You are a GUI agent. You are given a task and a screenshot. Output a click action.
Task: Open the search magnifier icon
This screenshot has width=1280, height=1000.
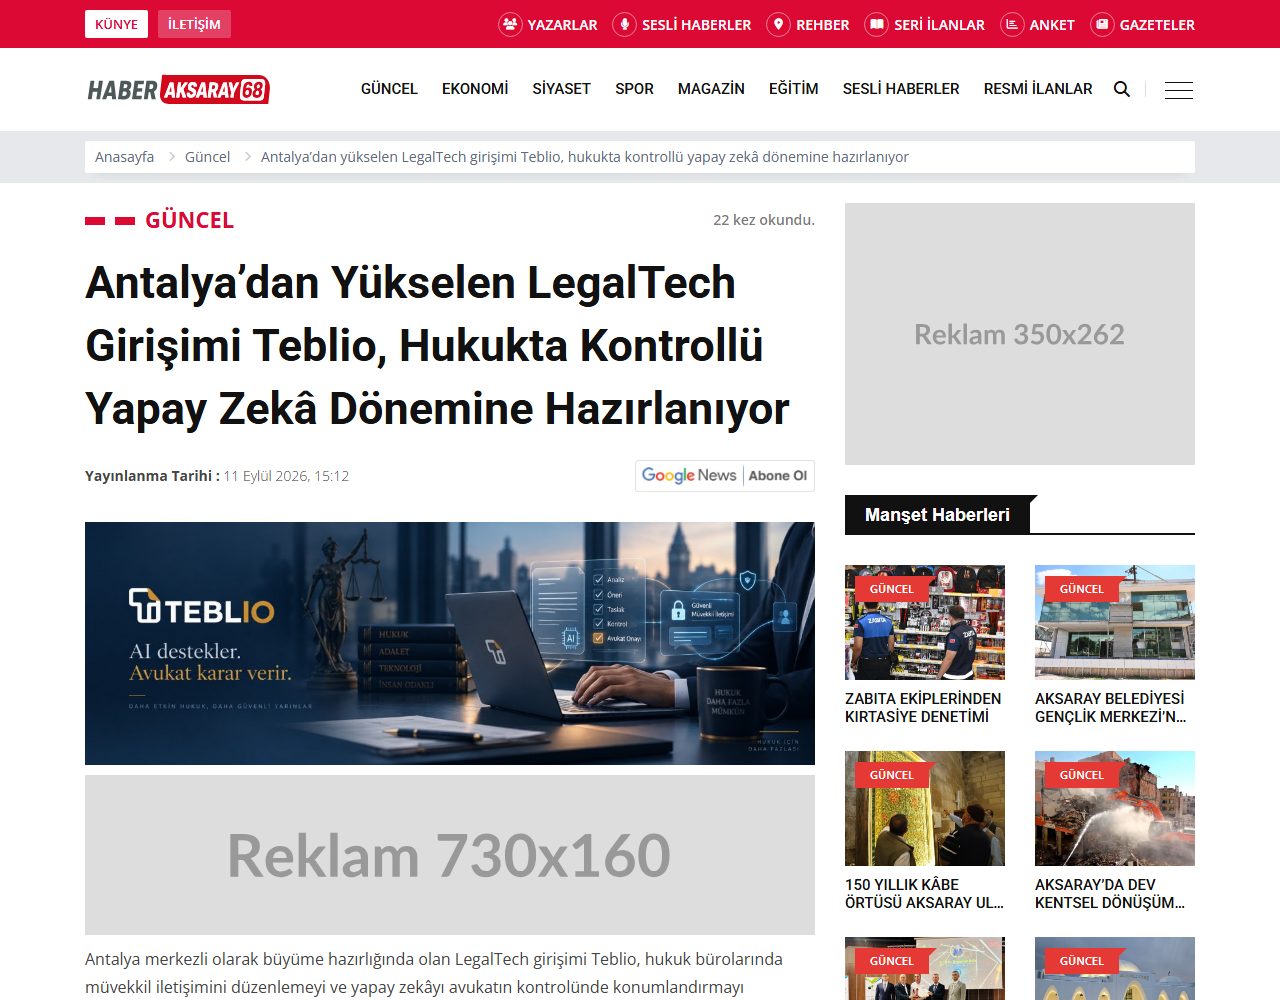pyautogui.click(x=1122, y=89)
